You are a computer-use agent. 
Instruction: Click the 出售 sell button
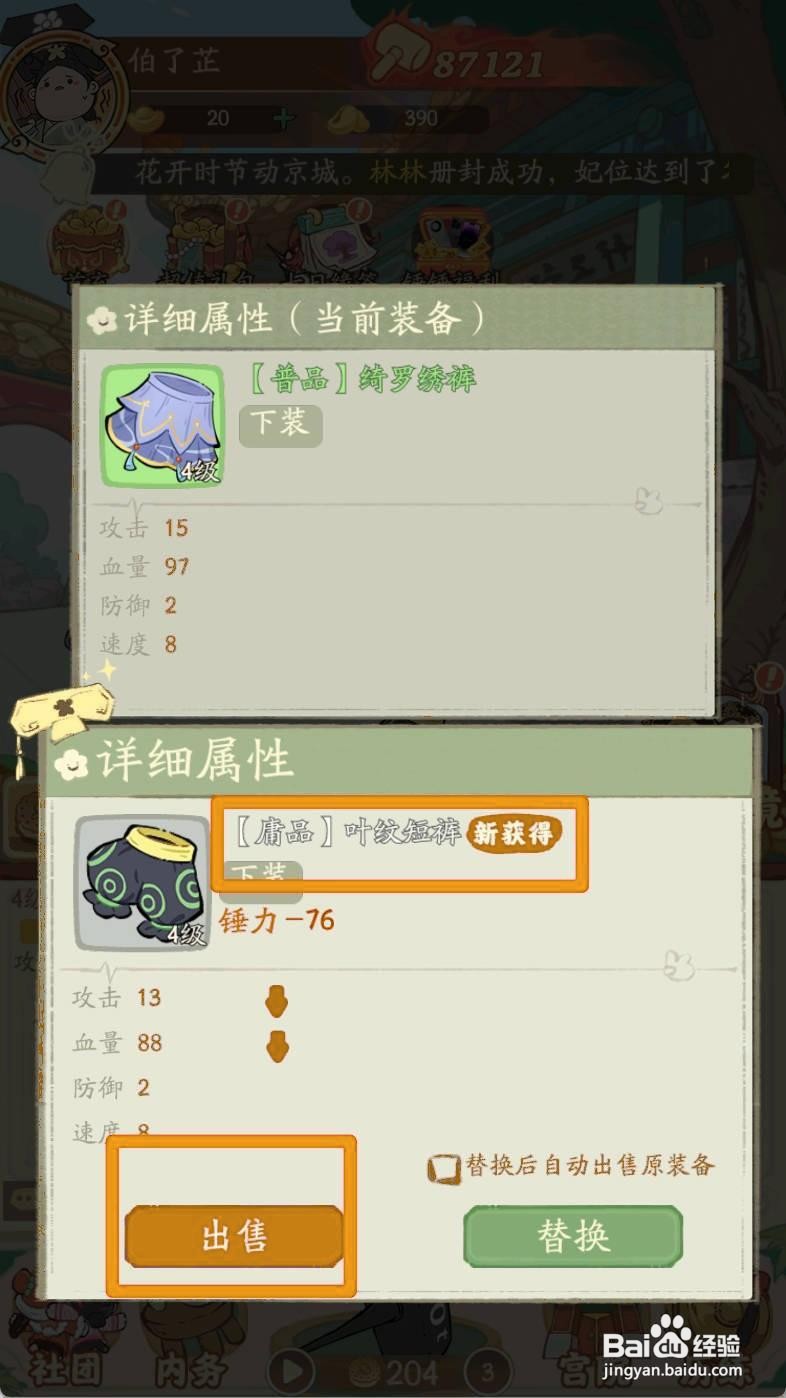pos(234,1237)
